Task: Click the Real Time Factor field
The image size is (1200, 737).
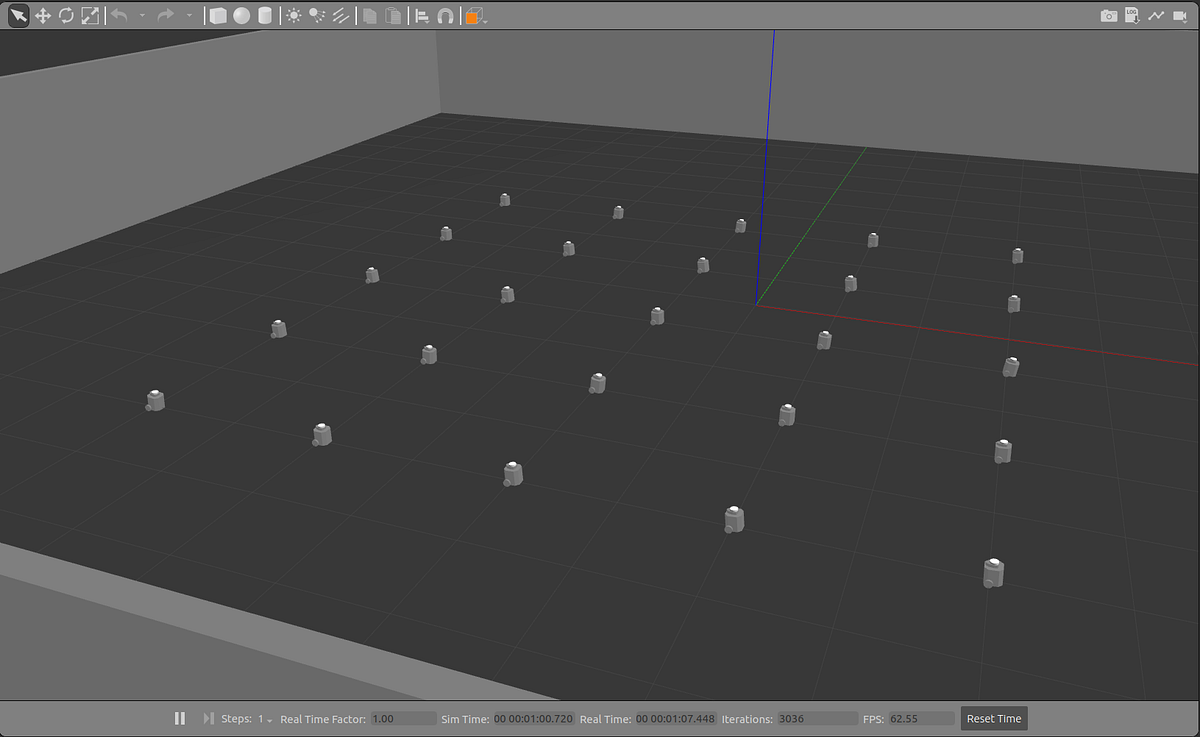Action: click(x=400, y=718)
